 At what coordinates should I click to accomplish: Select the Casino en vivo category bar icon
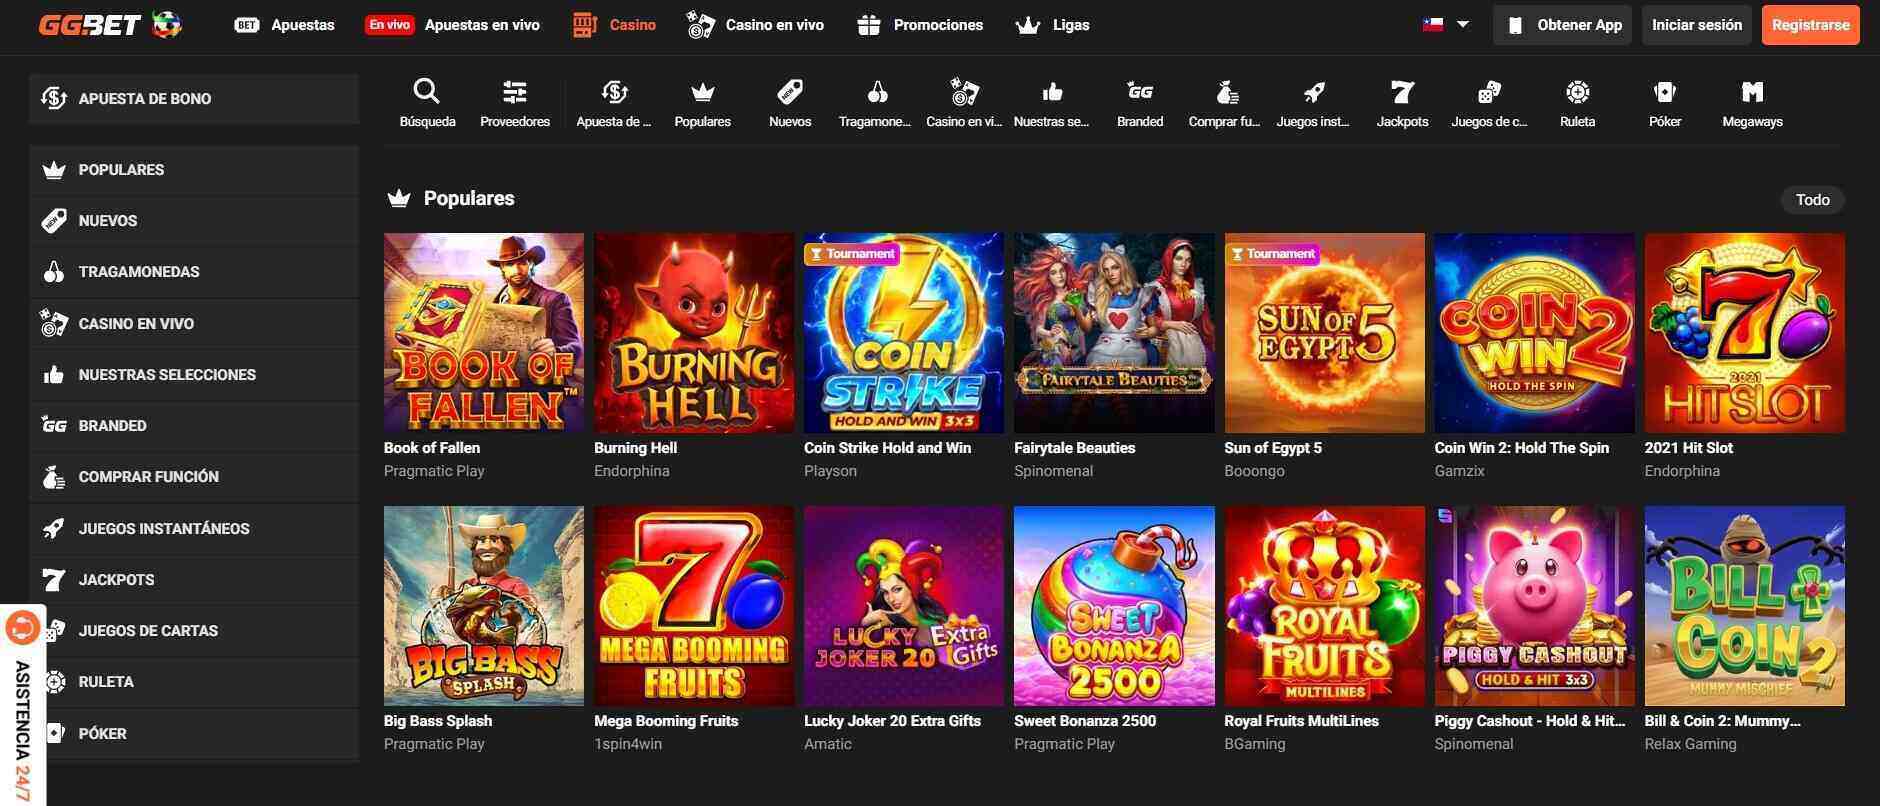click(964, 92)
